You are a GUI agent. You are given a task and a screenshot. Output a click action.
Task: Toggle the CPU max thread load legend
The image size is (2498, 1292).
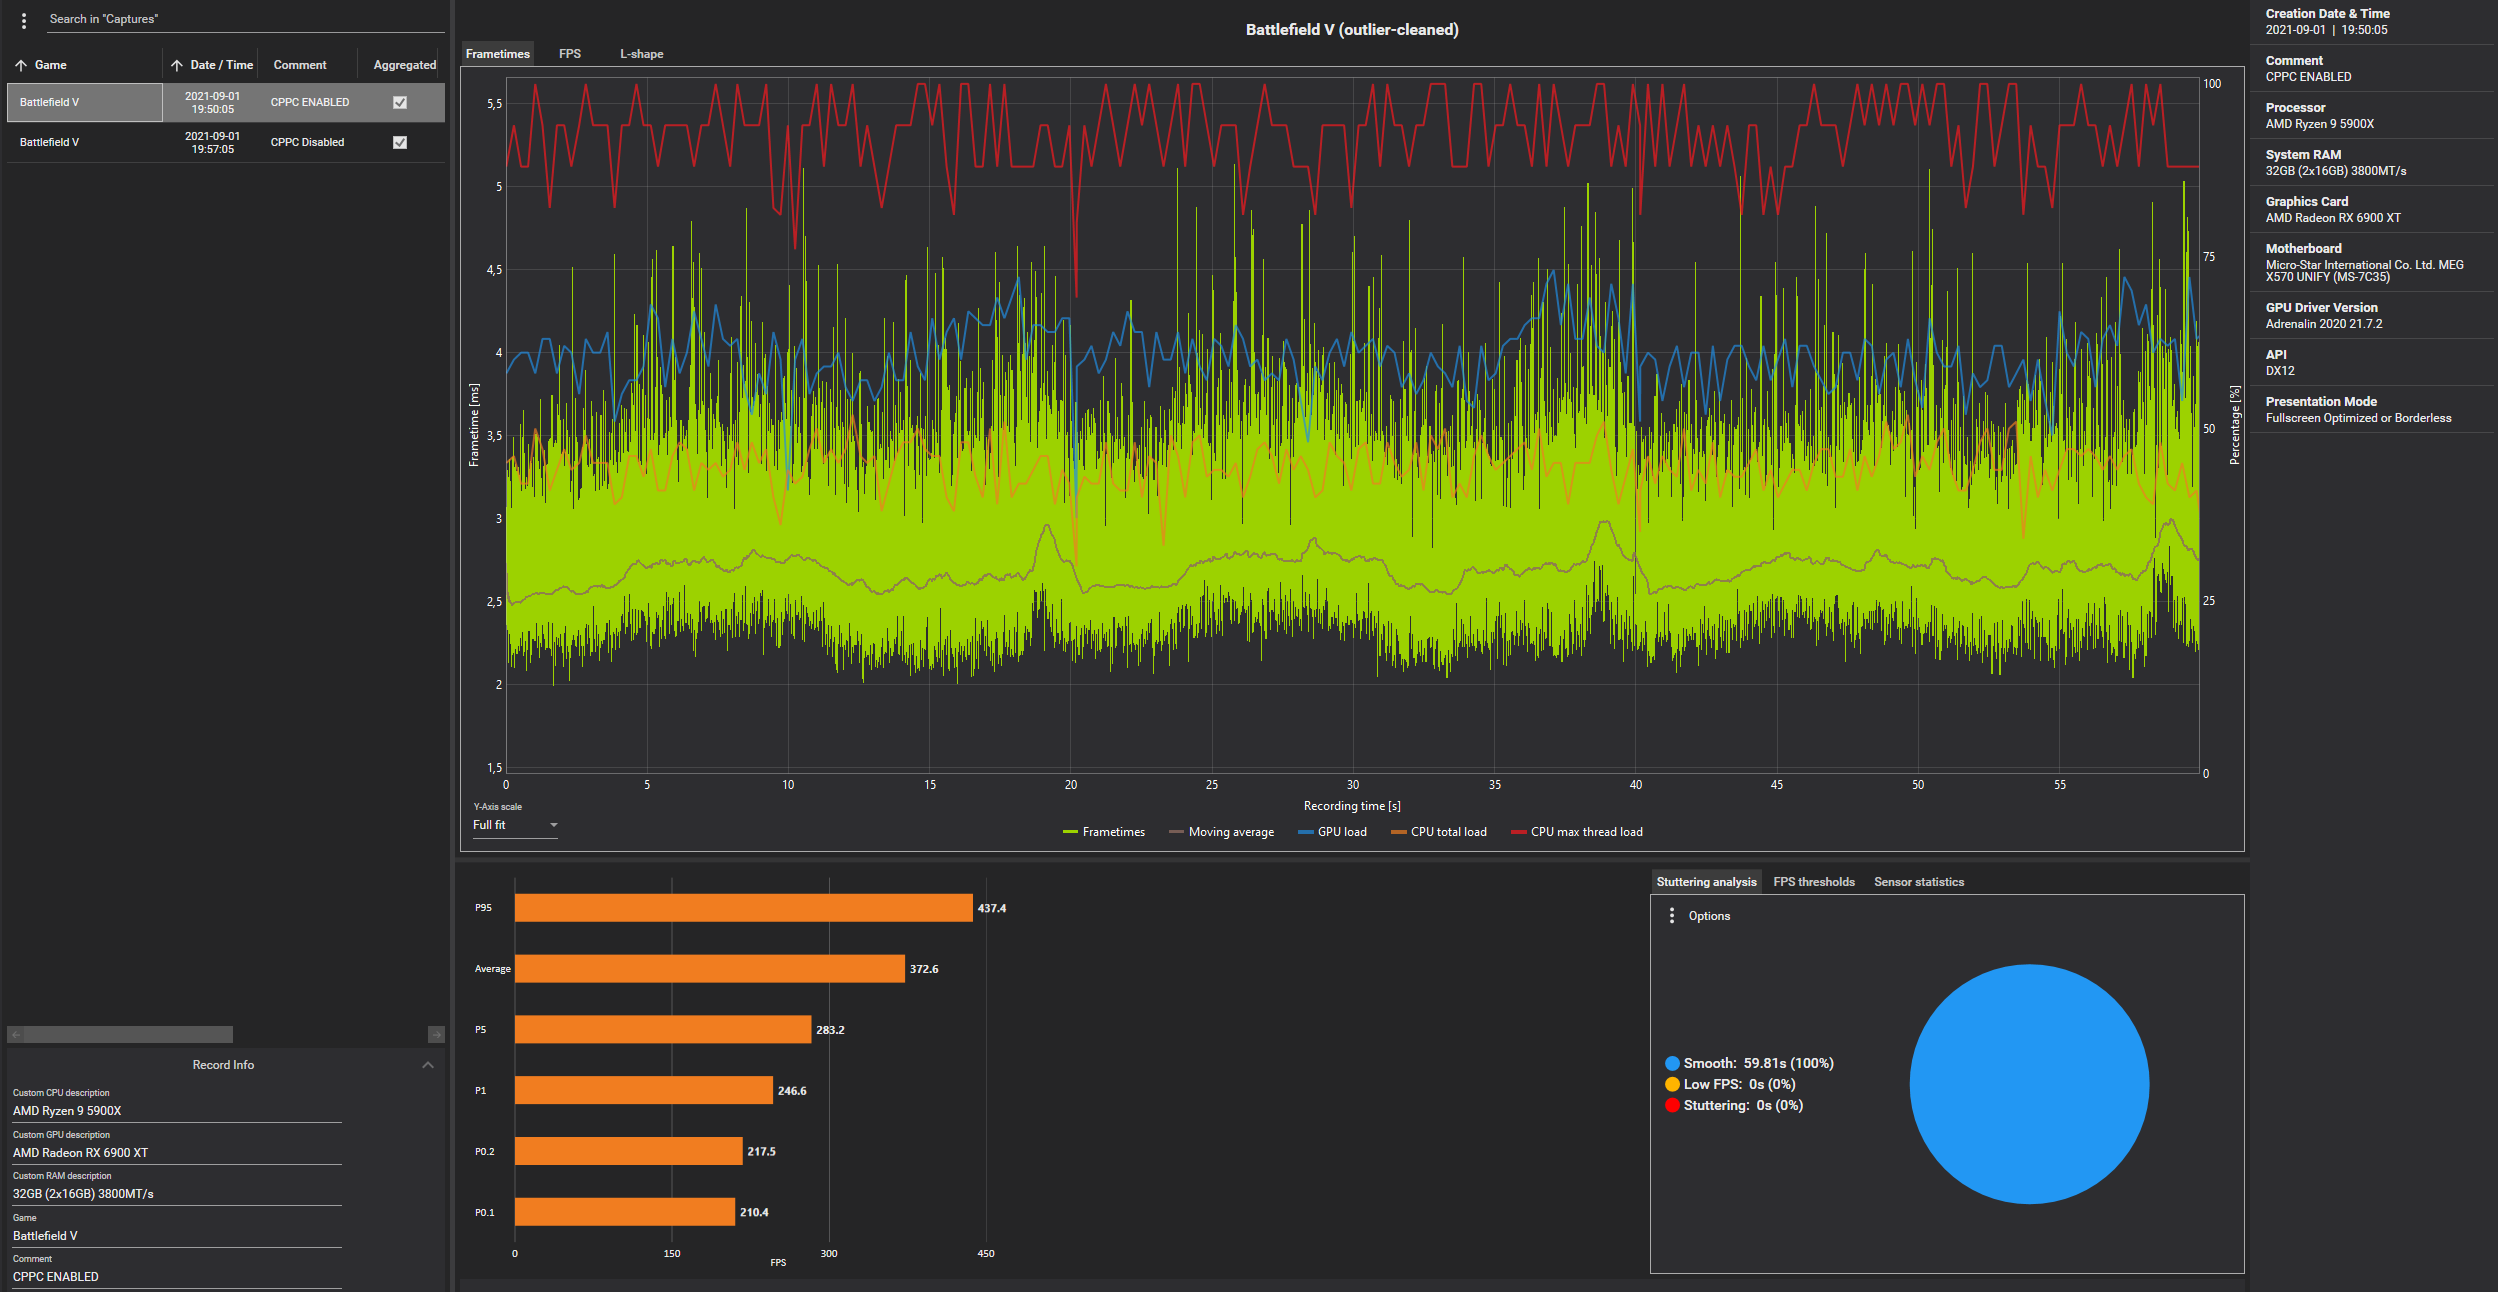1577,832
